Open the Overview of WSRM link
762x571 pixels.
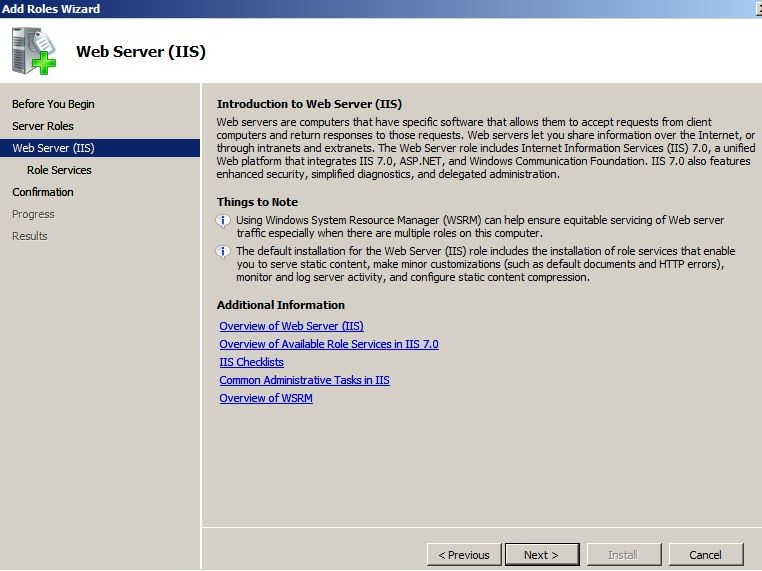266,398
